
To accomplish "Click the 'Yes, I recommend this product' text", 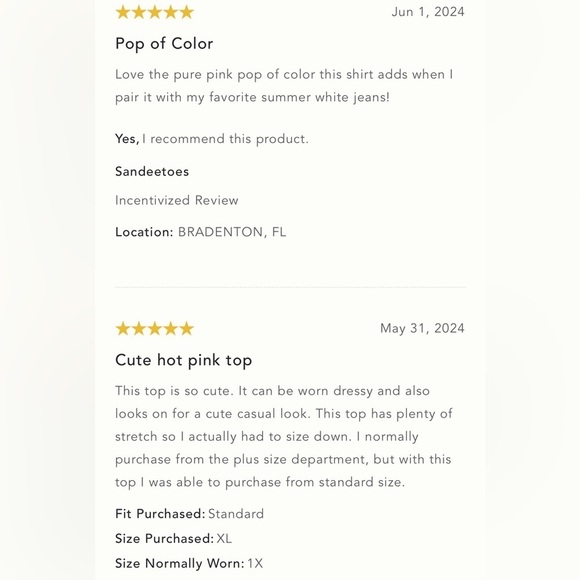I will point(212,139).
